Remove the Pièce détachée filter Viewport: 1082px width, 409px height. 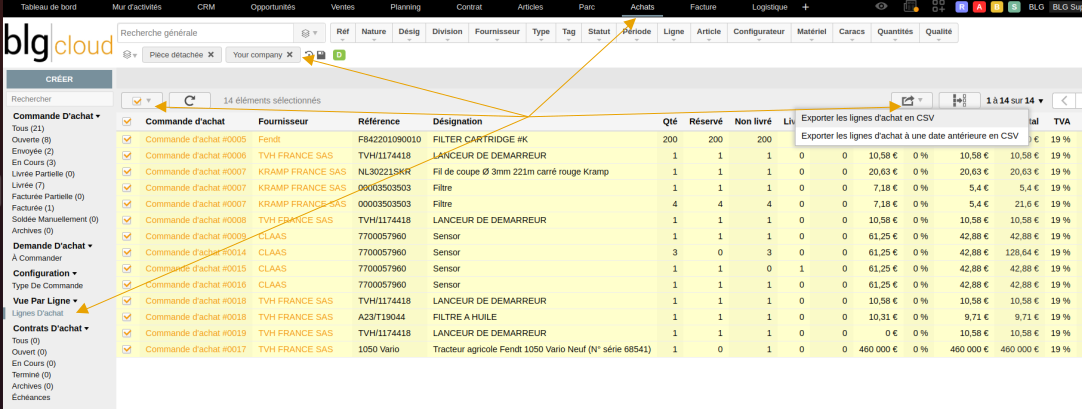210,54
